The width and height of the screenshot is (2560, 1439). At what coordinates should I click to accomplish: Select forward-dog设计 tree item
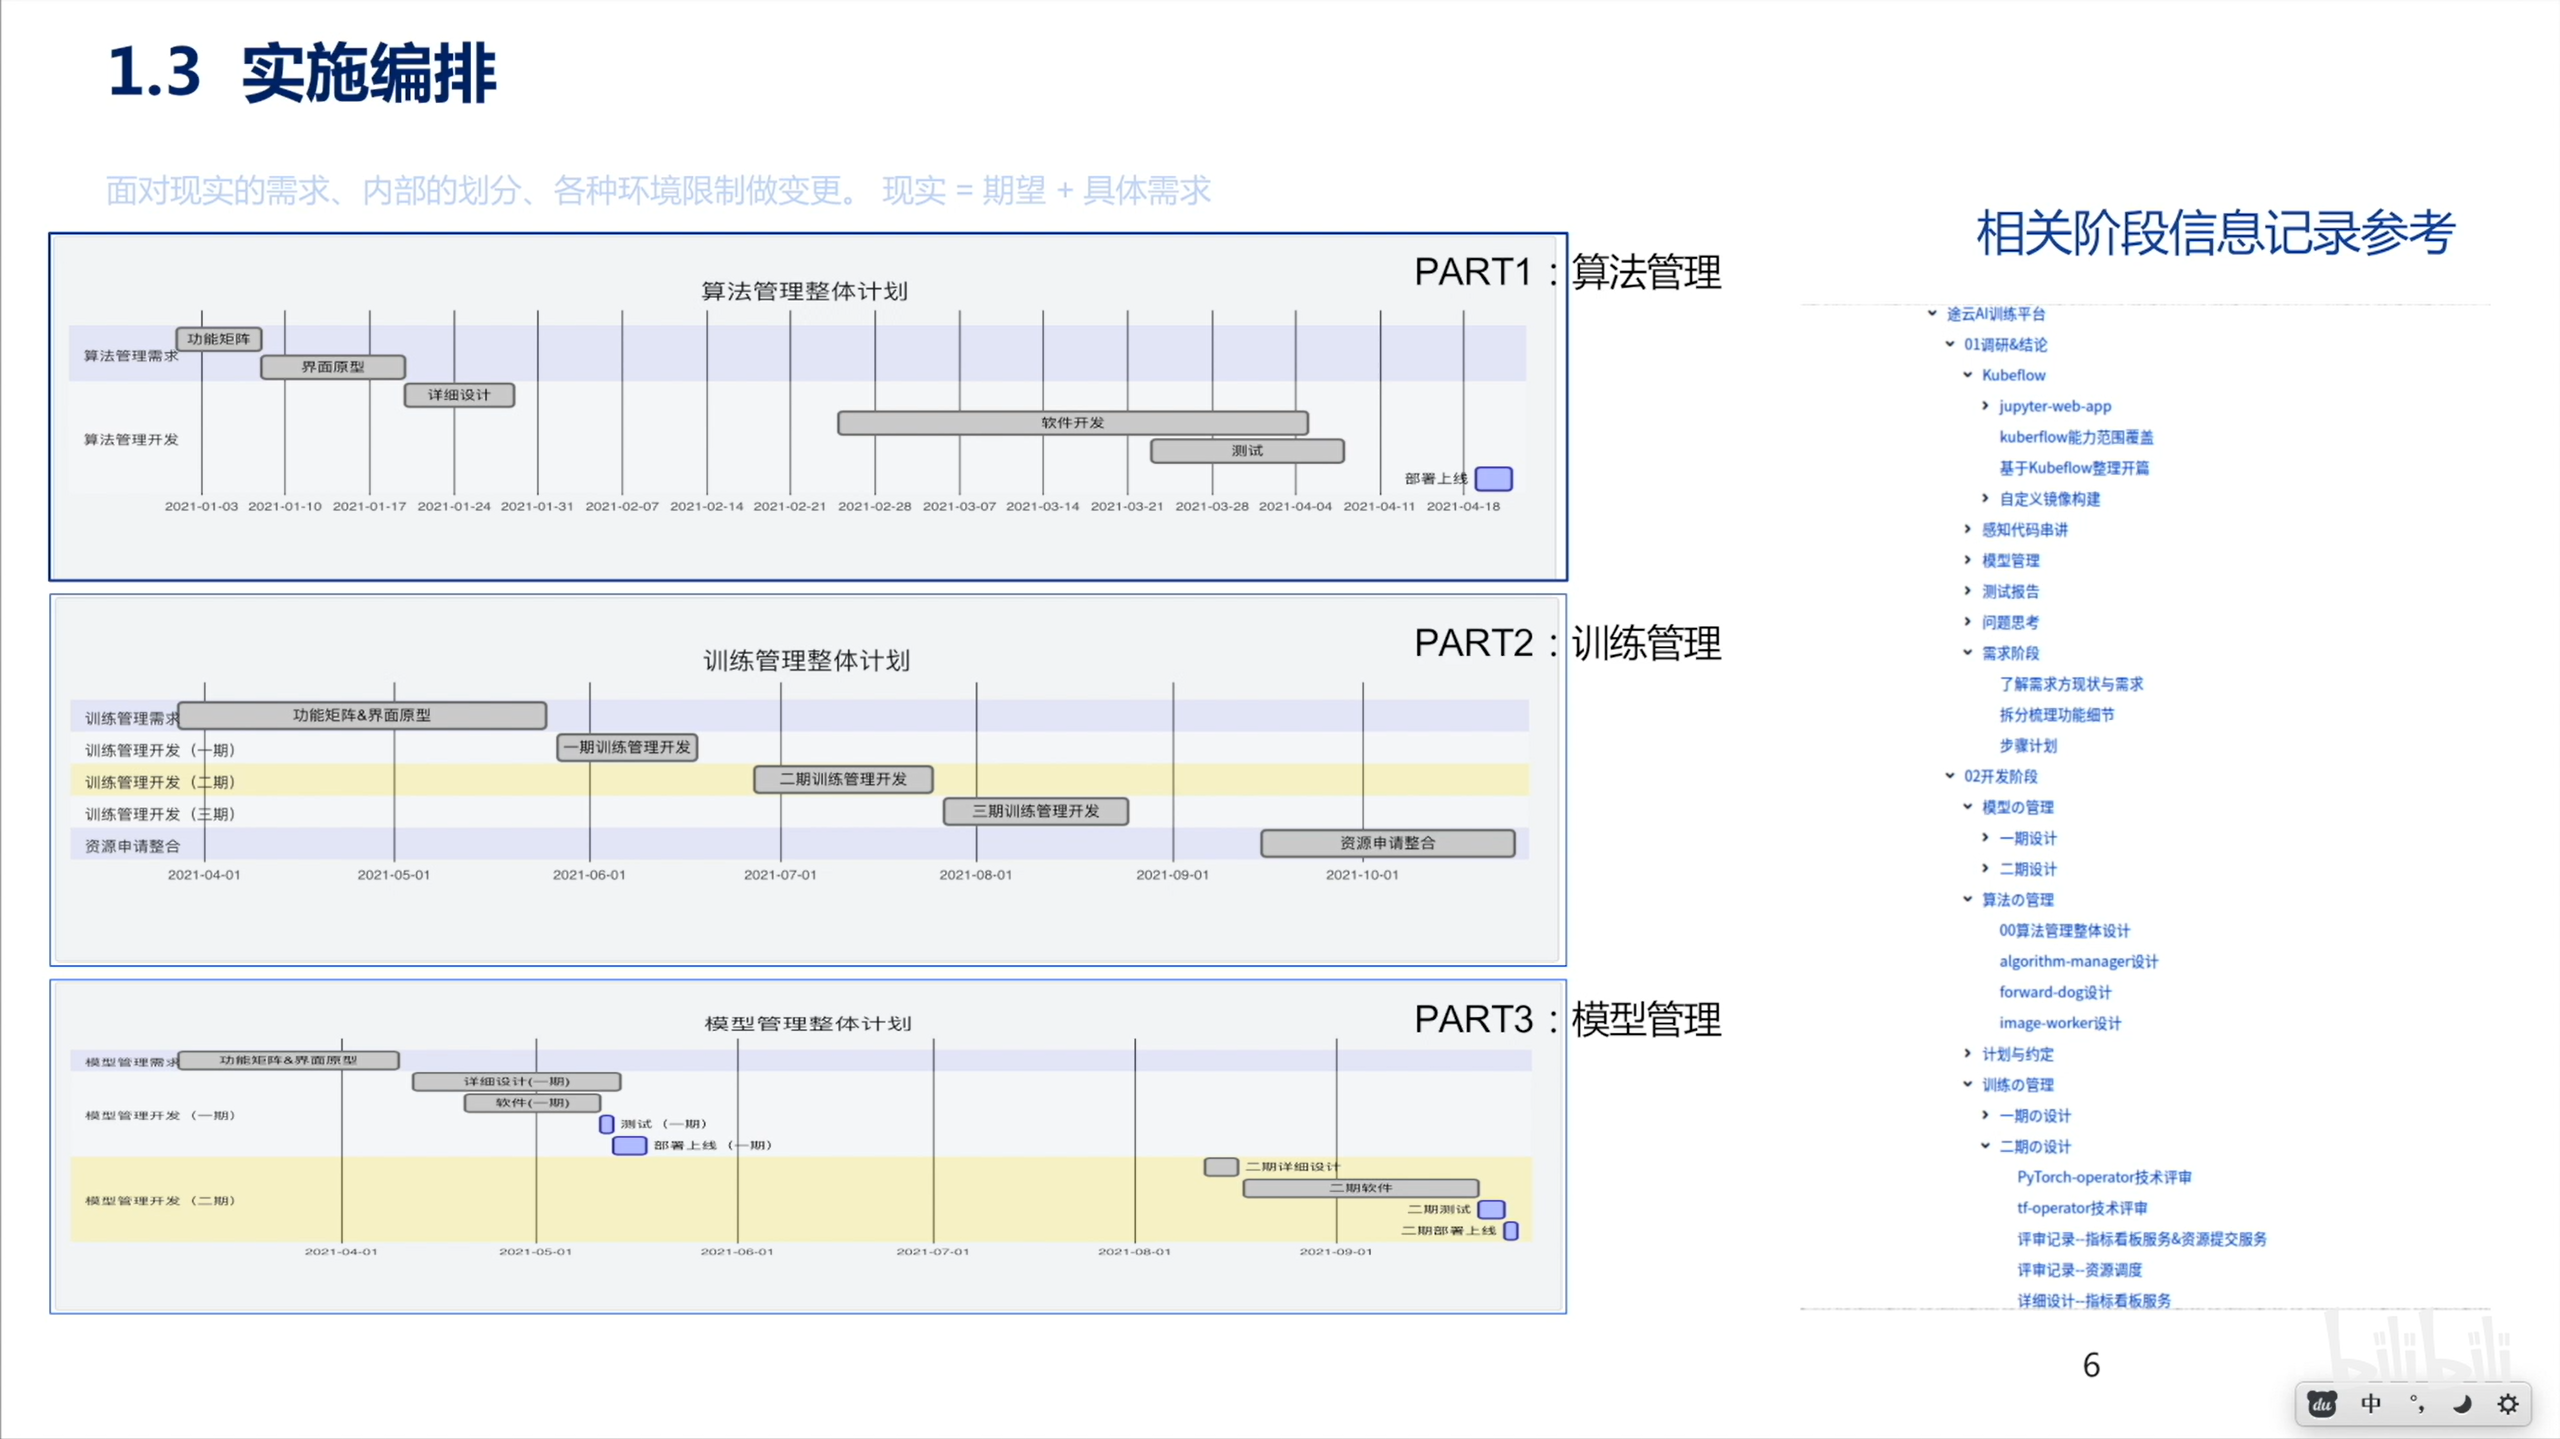[x=2055, y=992]
